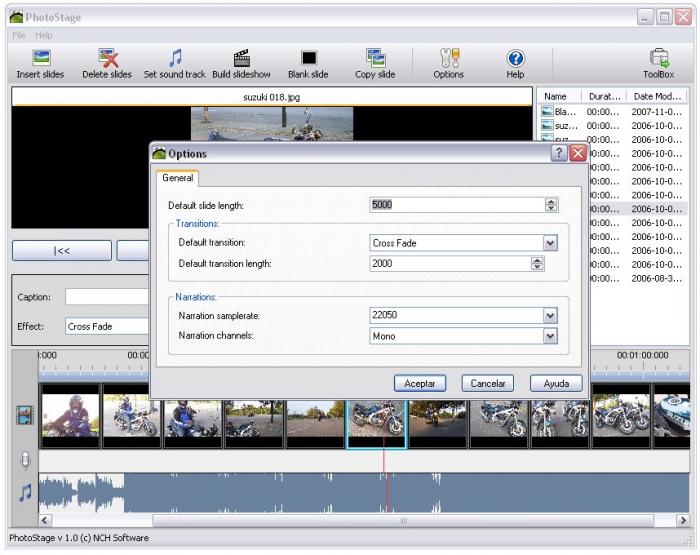This screenshot has width=700, height=555.
Task: Click the slide preview image
Action: tap(272, 124)
